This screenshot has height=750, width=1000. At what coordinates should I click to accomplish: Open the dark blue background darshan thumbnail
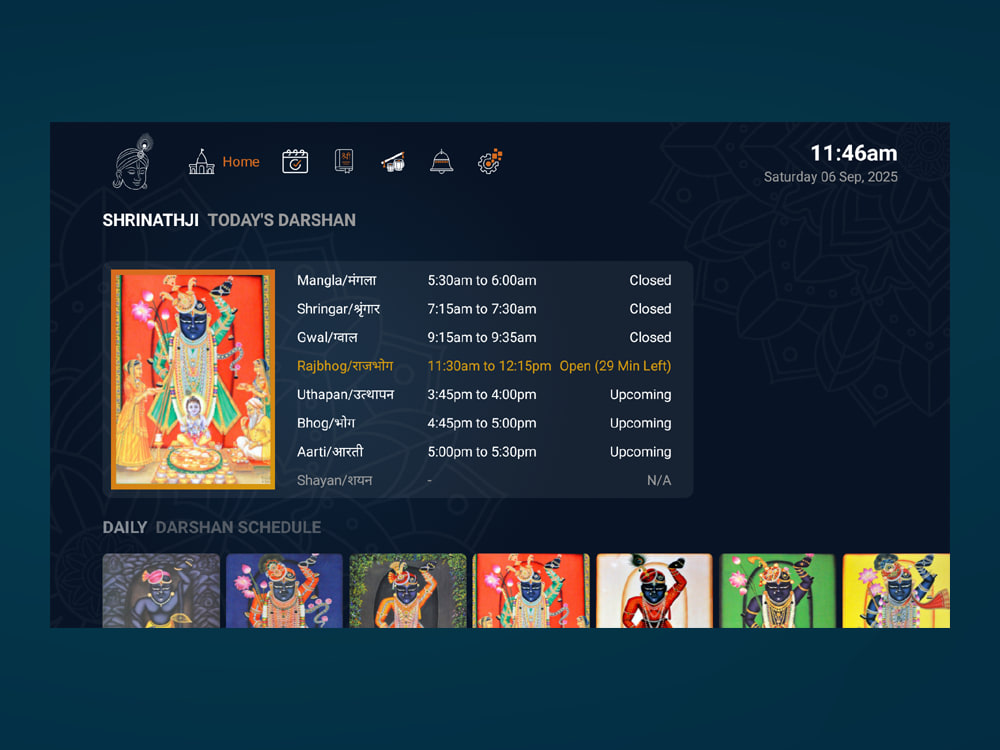pyautogui.click(x=284, y=591)
